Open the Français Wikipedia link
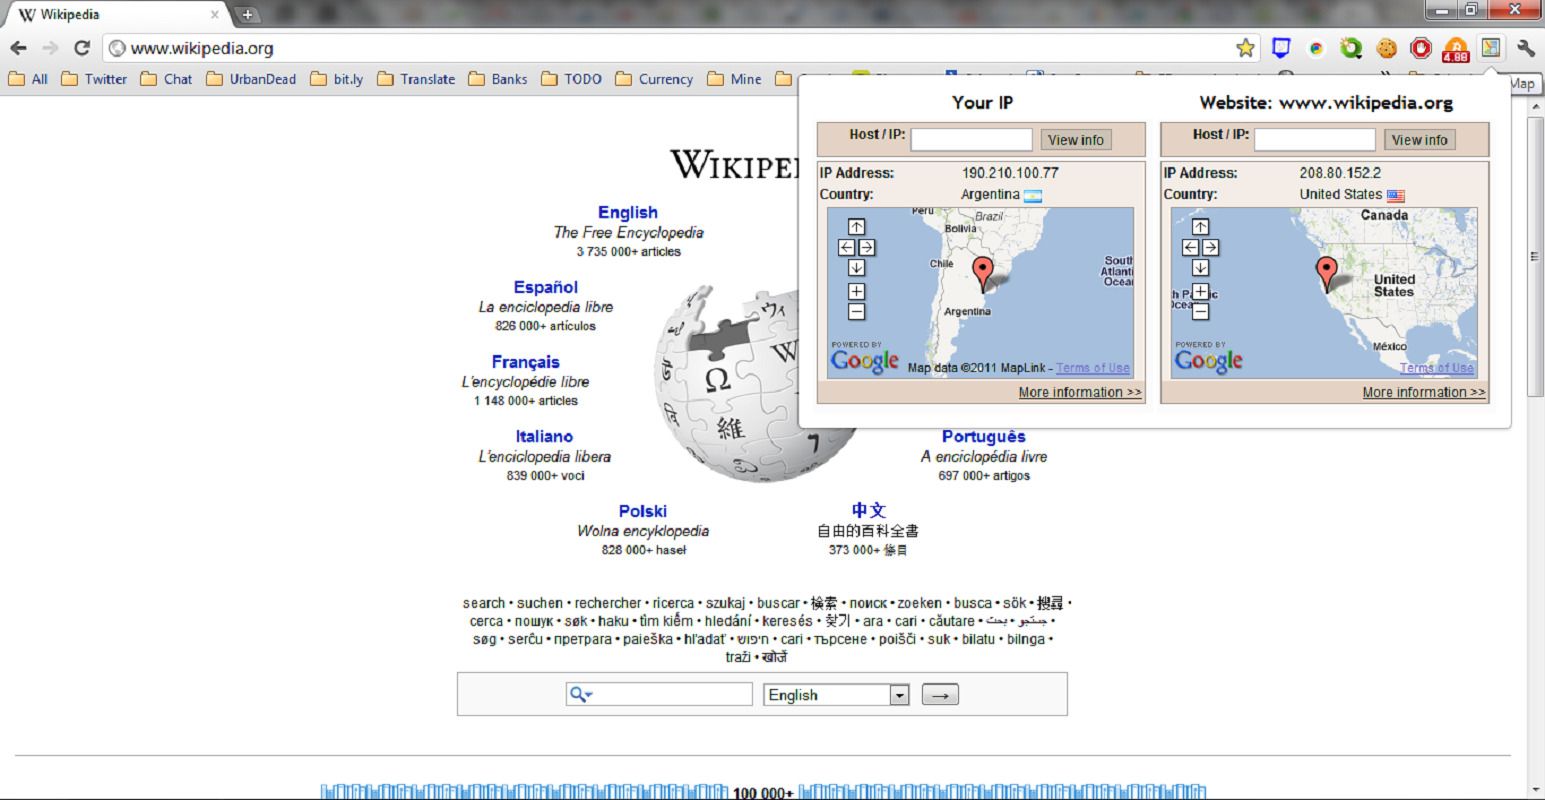 coord(525,362)
